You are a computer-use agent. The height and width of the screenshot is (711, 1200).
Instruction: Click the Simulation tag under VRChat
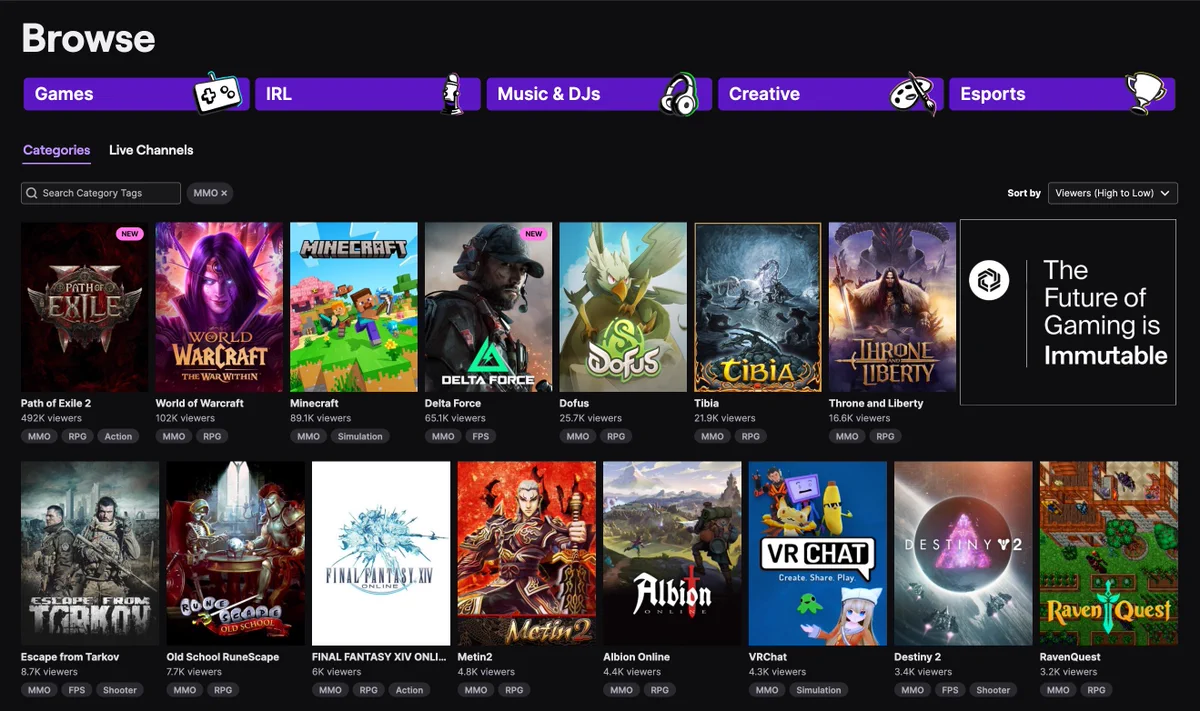click(819, 690)
